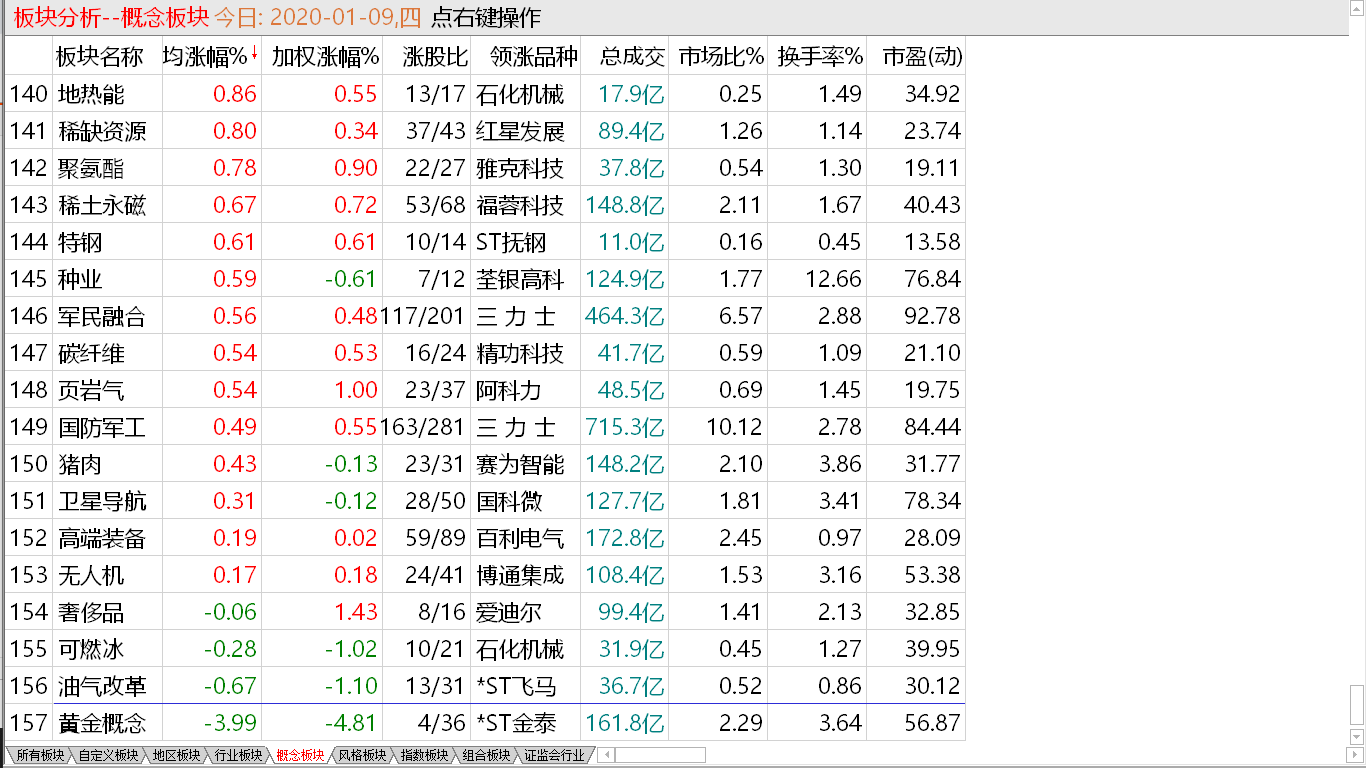Click leading stock 雅克科技
This screenshot has height=768, width=1366.
[x=520, y=168]
